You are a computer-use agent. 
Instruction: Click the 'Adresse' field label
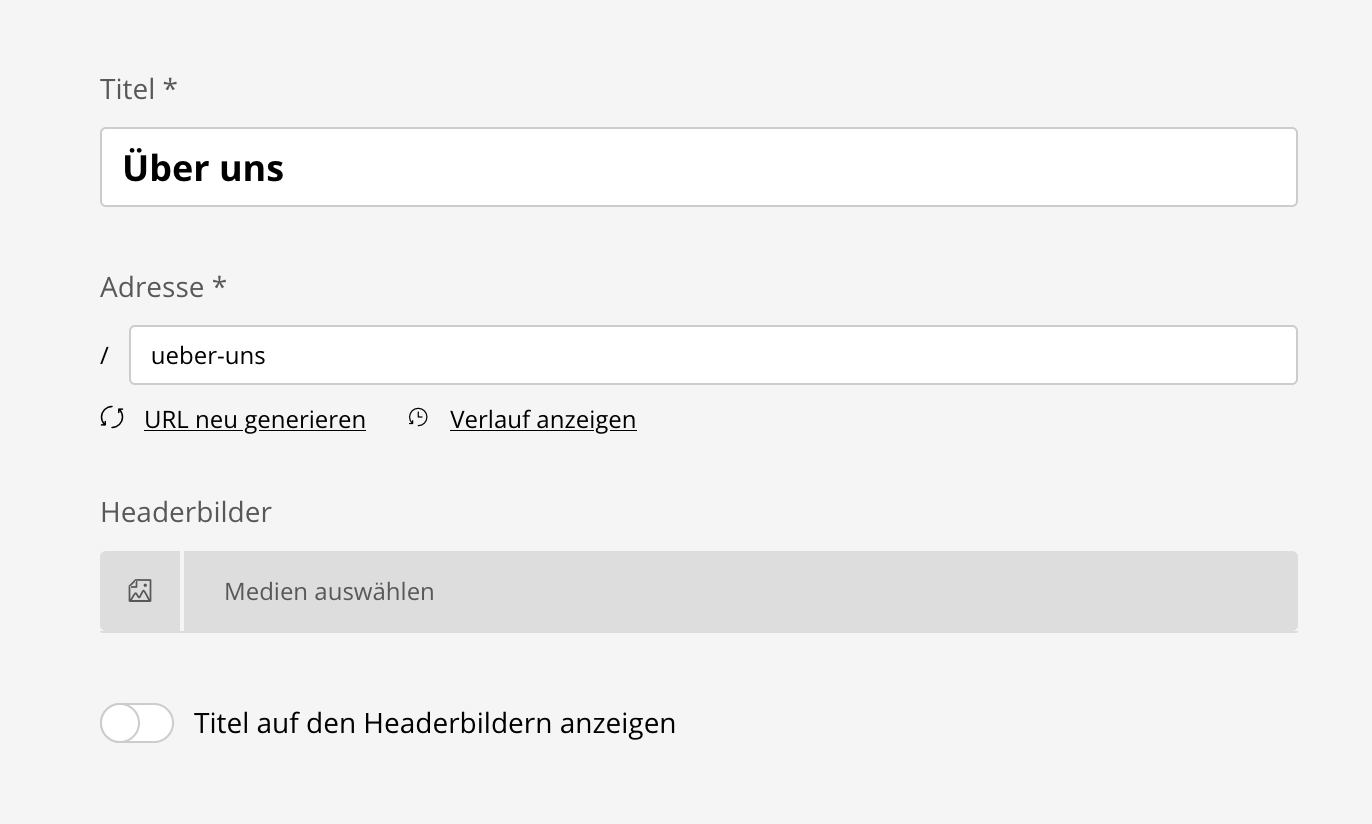pyautogui.click(x=152, y=288)
